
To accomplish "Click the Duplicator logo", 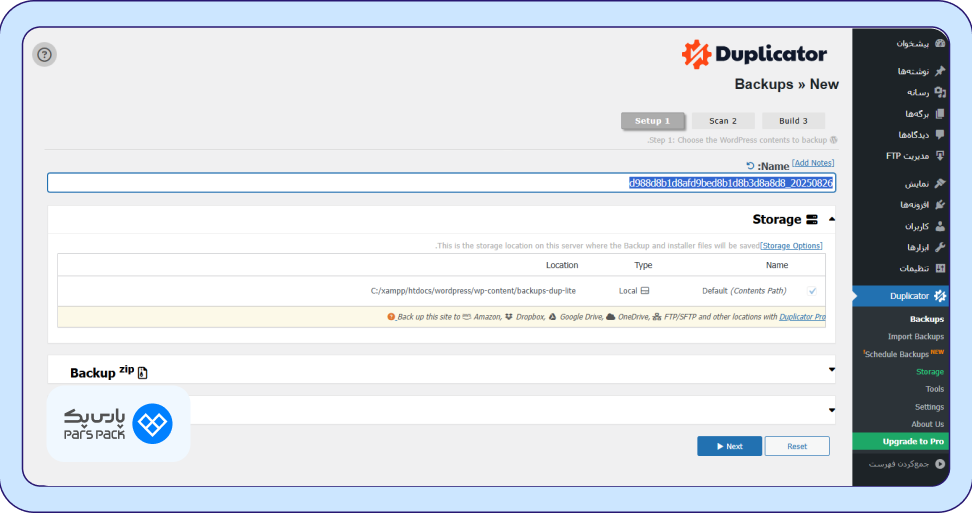I will 754,55.
